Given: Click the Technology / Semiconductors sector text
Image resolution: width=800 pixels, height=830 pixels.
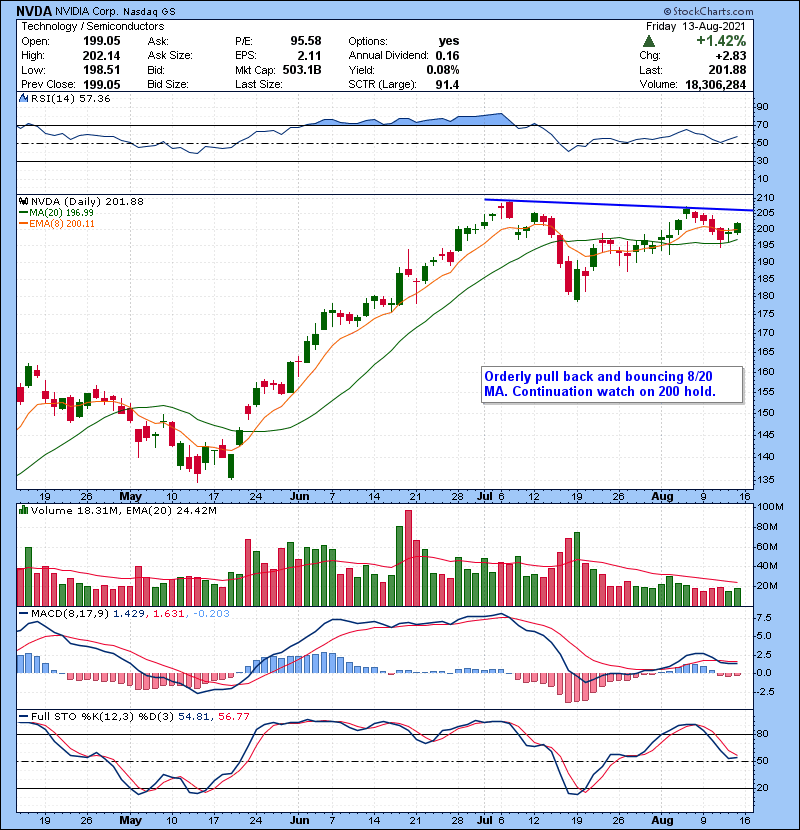Looking at the screenshot, I should click(93, 26).
